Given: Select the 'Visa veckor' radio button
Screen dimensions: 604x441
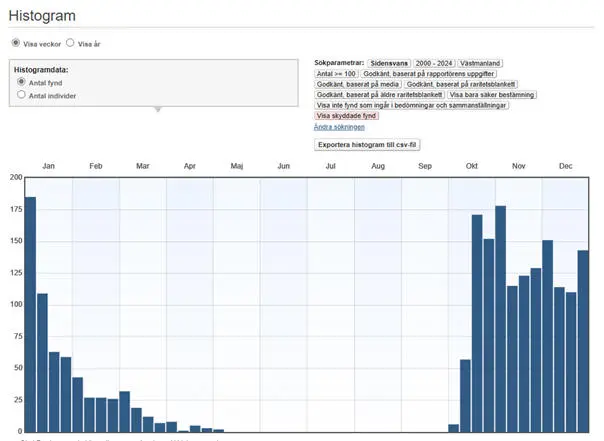Looking at the screenshot, I should click(16, 43).
